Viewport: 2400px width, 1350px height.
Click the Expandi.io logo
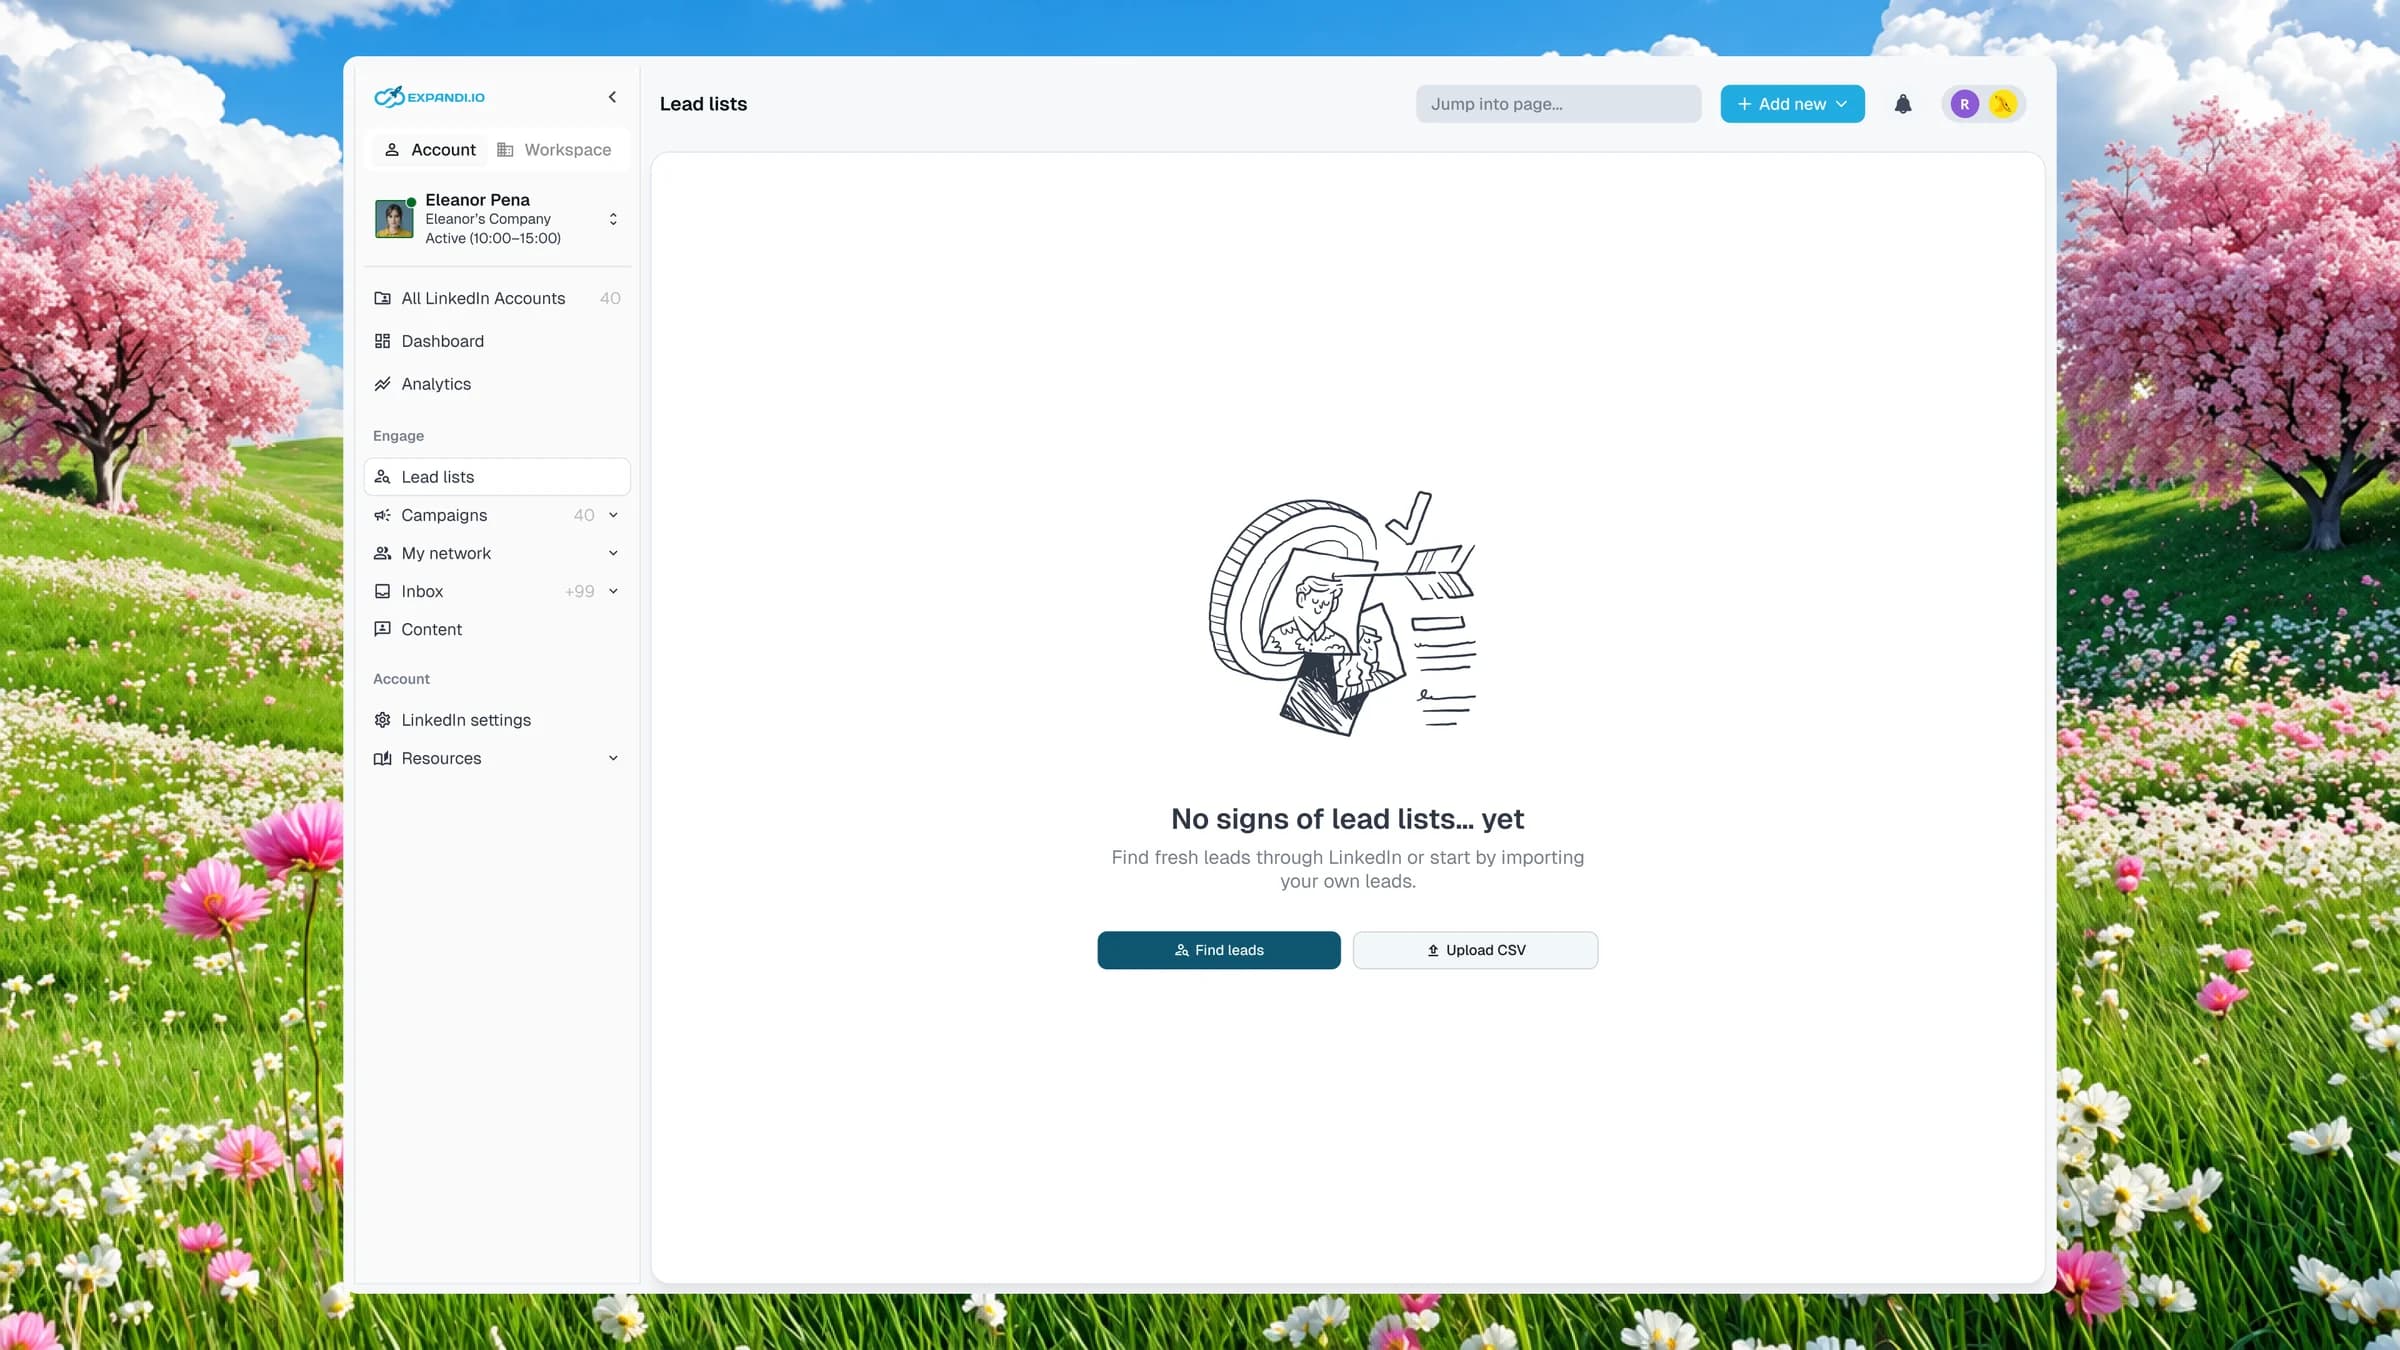click(x=429, y=97)
